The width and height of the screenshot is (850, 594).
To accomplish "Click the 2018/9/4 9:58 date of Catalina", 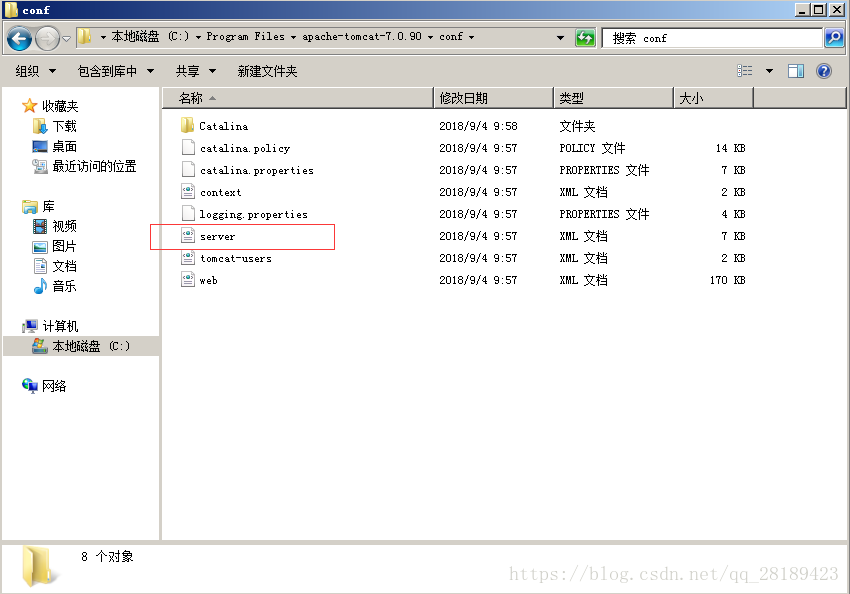I will (x=478, y=126).
